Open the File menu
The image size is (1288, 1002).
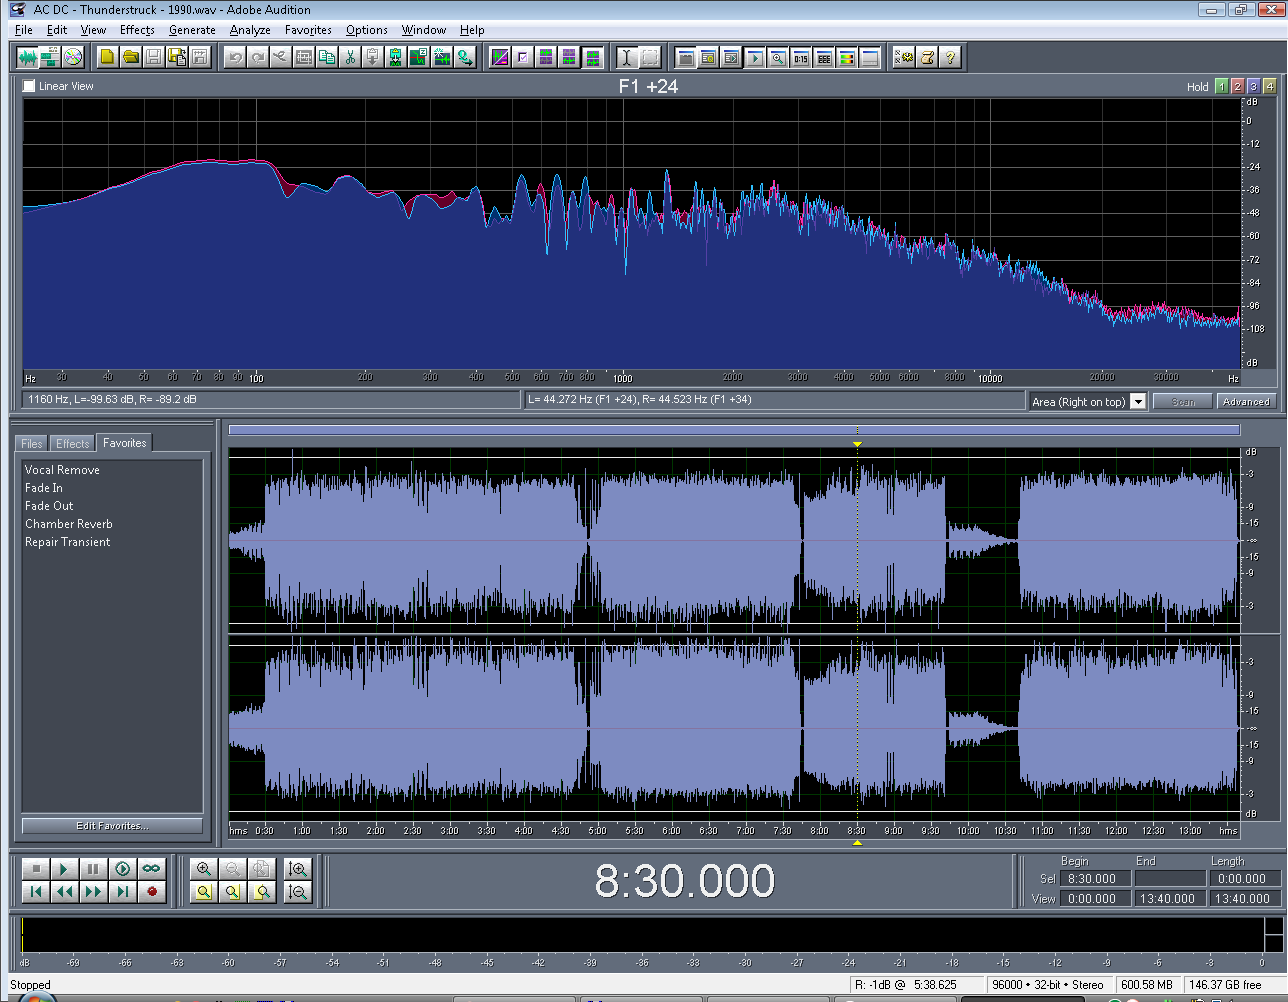[24, 30]
